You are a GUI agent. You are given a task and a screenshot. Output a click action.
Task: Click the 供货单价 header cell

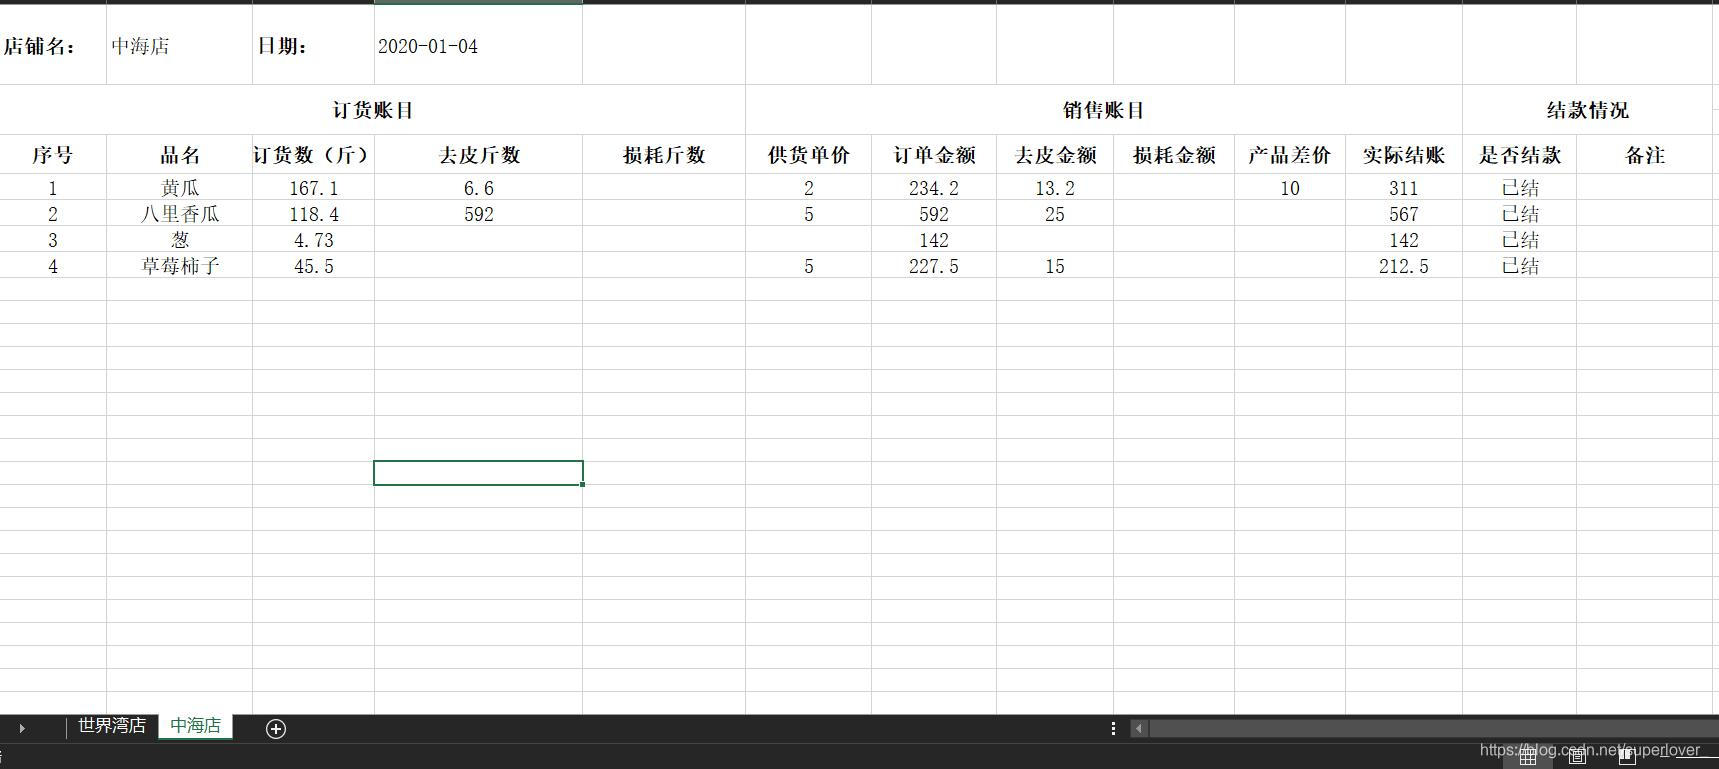click(808, 155)
